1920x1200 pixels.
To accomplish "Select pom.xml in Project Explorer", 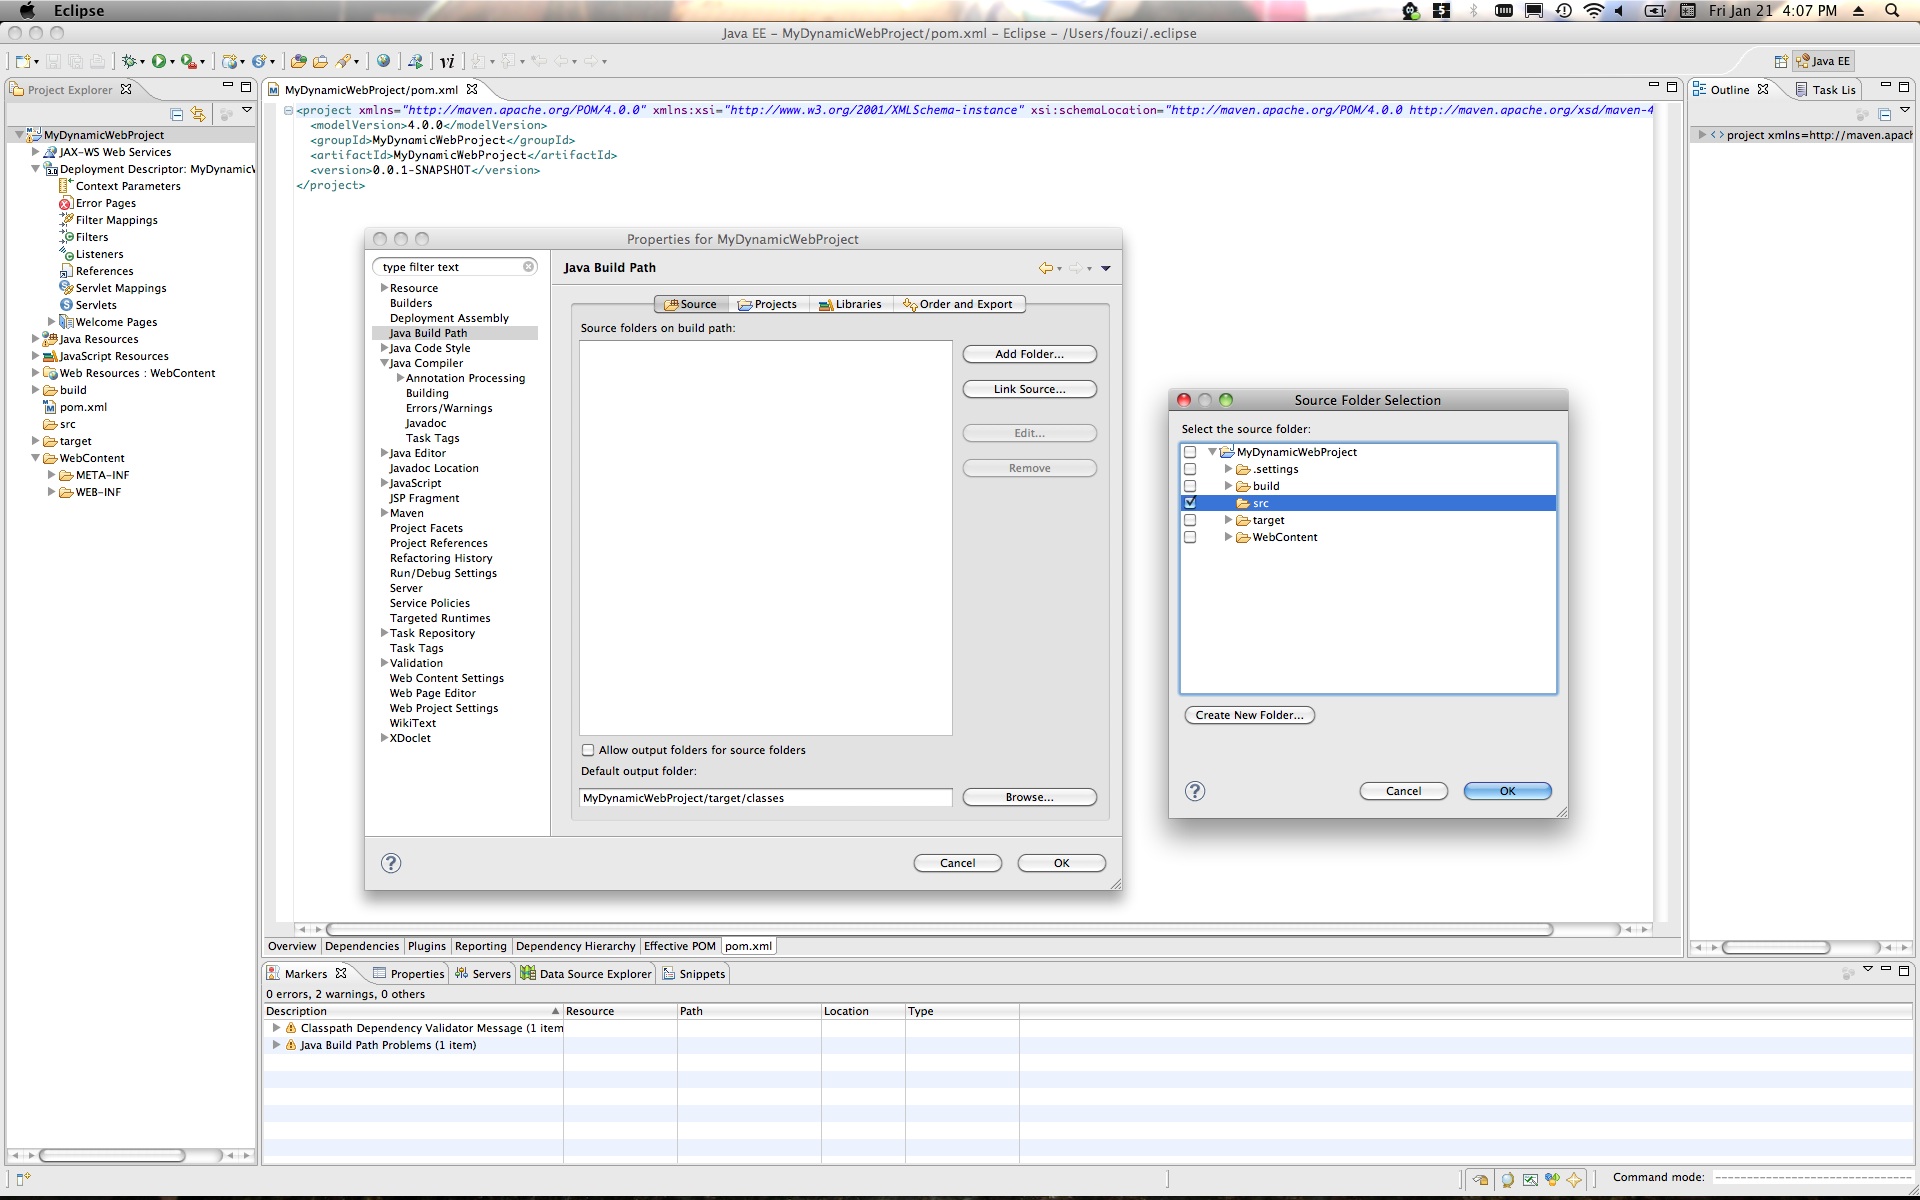I will coord(83,407).
